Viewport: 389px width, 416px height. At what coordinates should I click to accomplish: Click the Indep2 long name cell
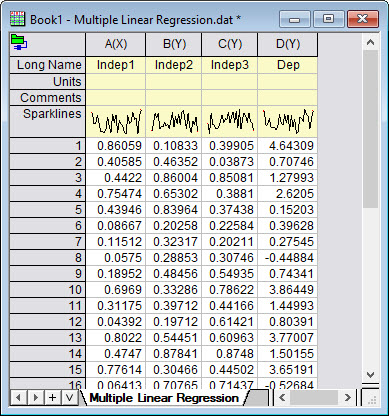[174, 65]
